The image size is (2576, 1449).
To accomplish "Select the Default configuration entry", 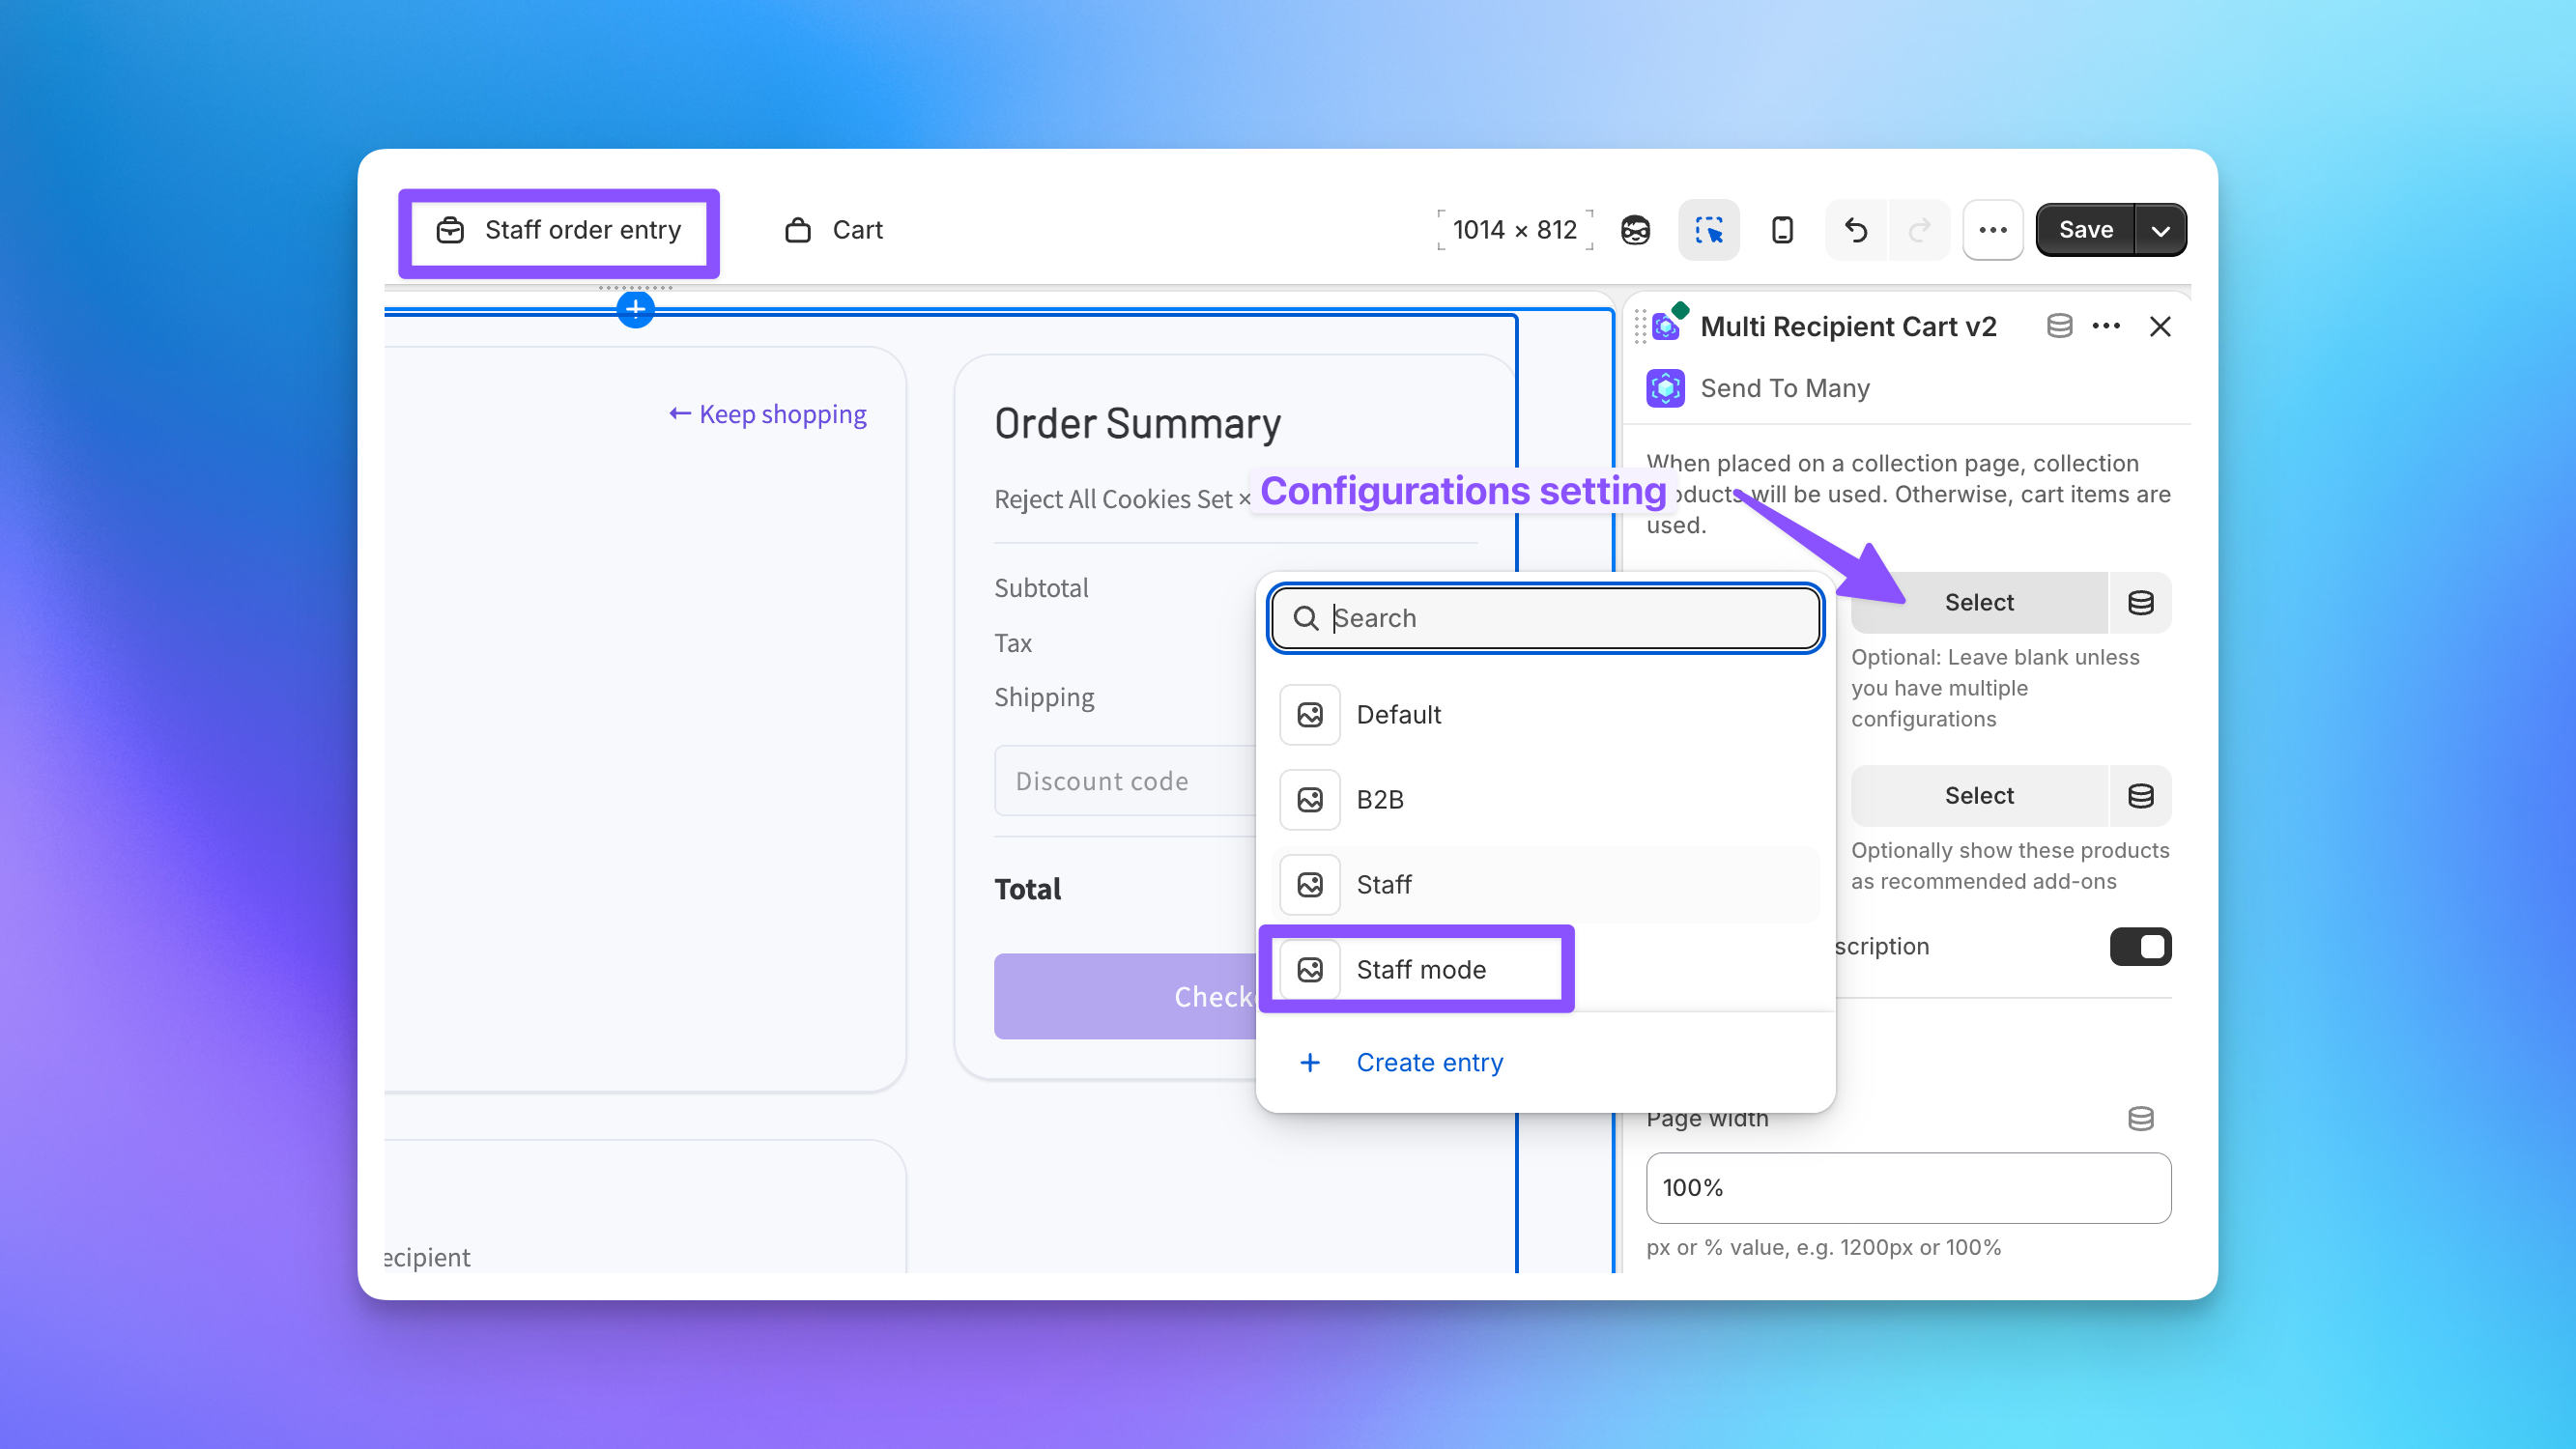I will click(x=1545, y=715).
